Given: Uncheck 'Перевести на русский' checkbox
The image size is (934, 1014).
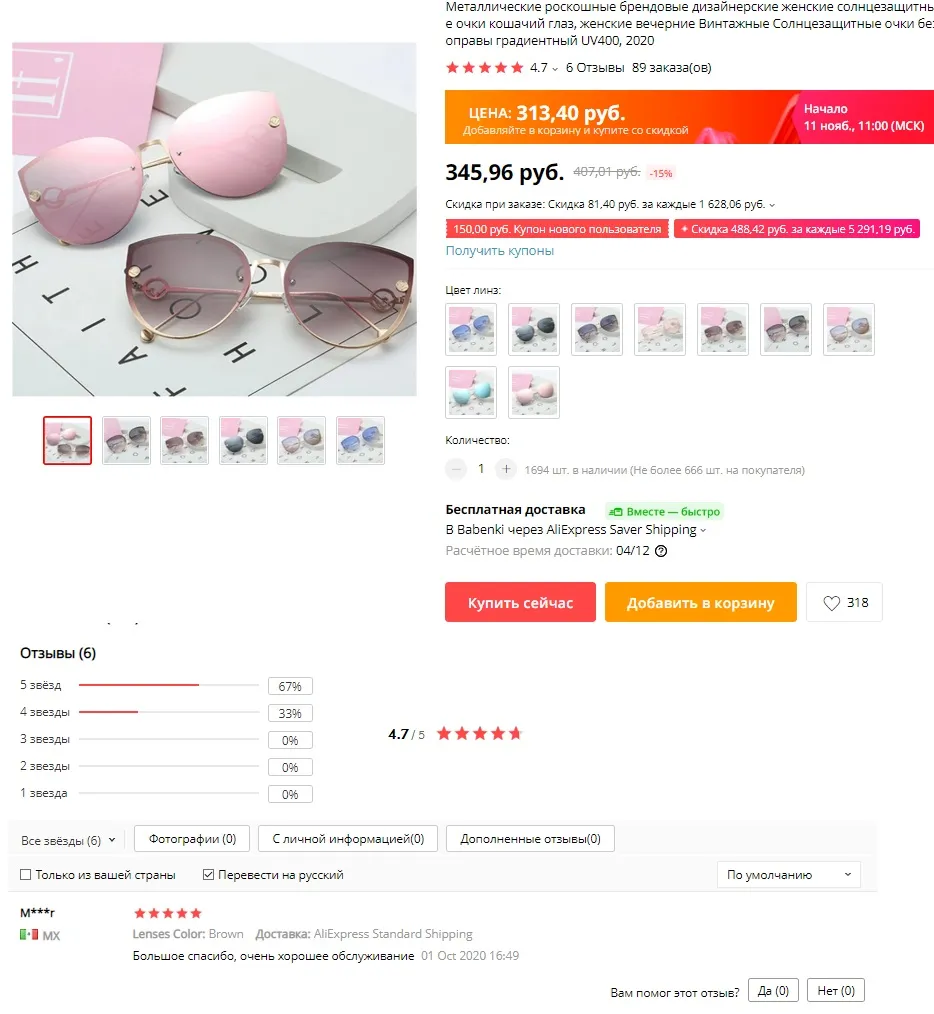Looking at the screenshot, I should click(x=208, y=875).
